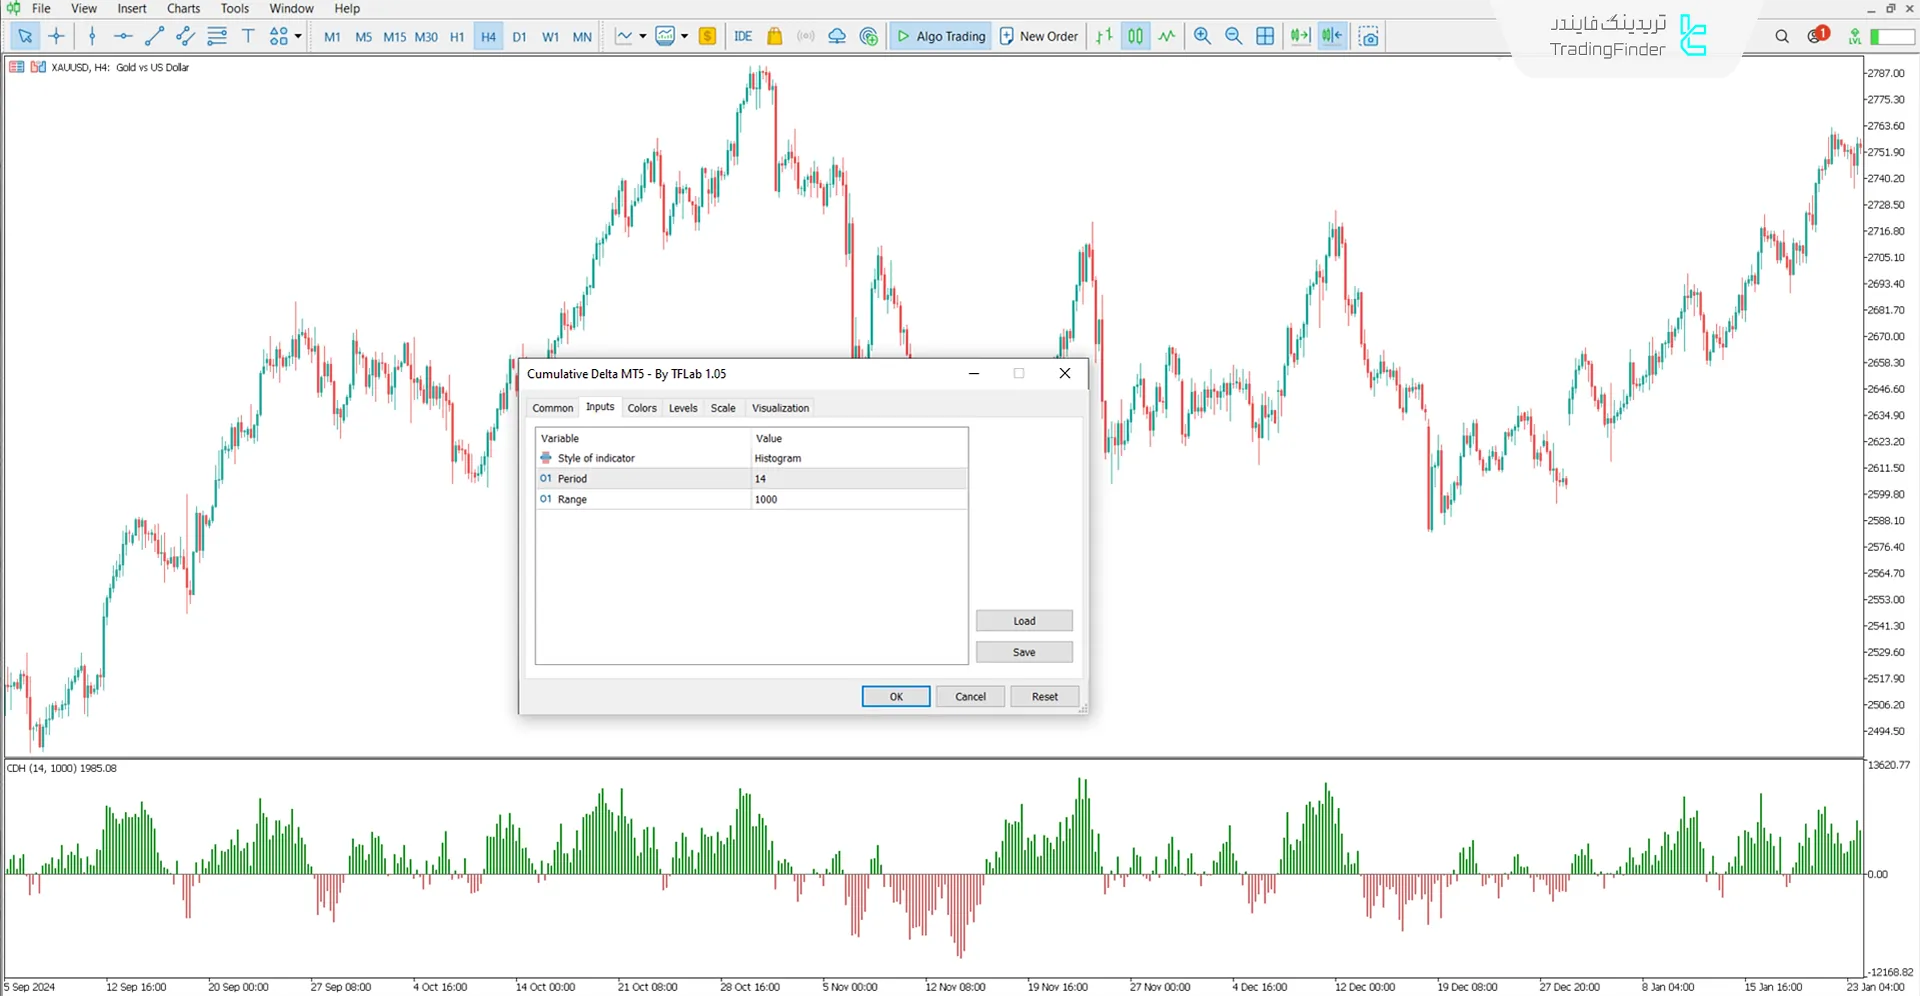Toggle Algo Trading on or off
The height and width of the screenshot is (996, 1920).
coord(940,36)
